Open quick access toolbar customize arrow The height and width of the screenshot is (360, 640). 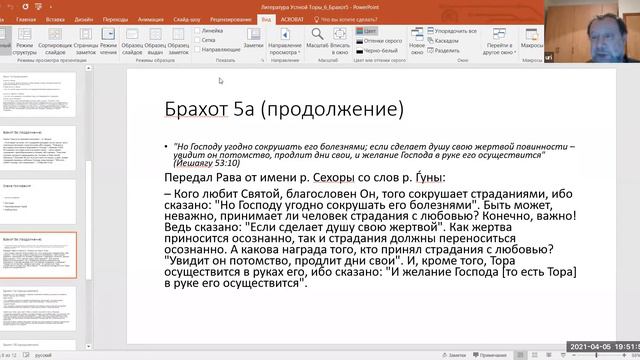[51, 7]
